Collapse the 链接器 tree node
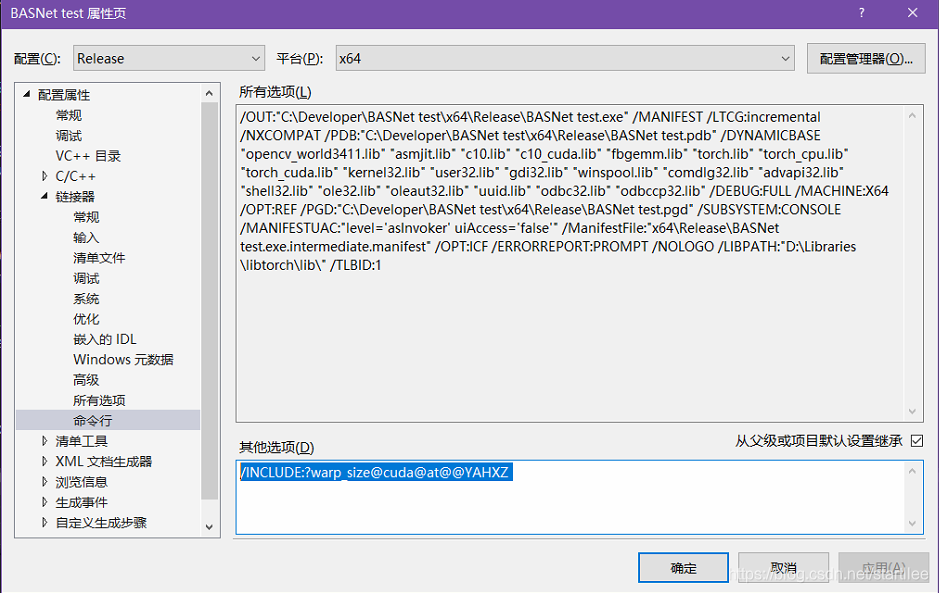Screen dimensions: 939x593 (x=44, y=196)
